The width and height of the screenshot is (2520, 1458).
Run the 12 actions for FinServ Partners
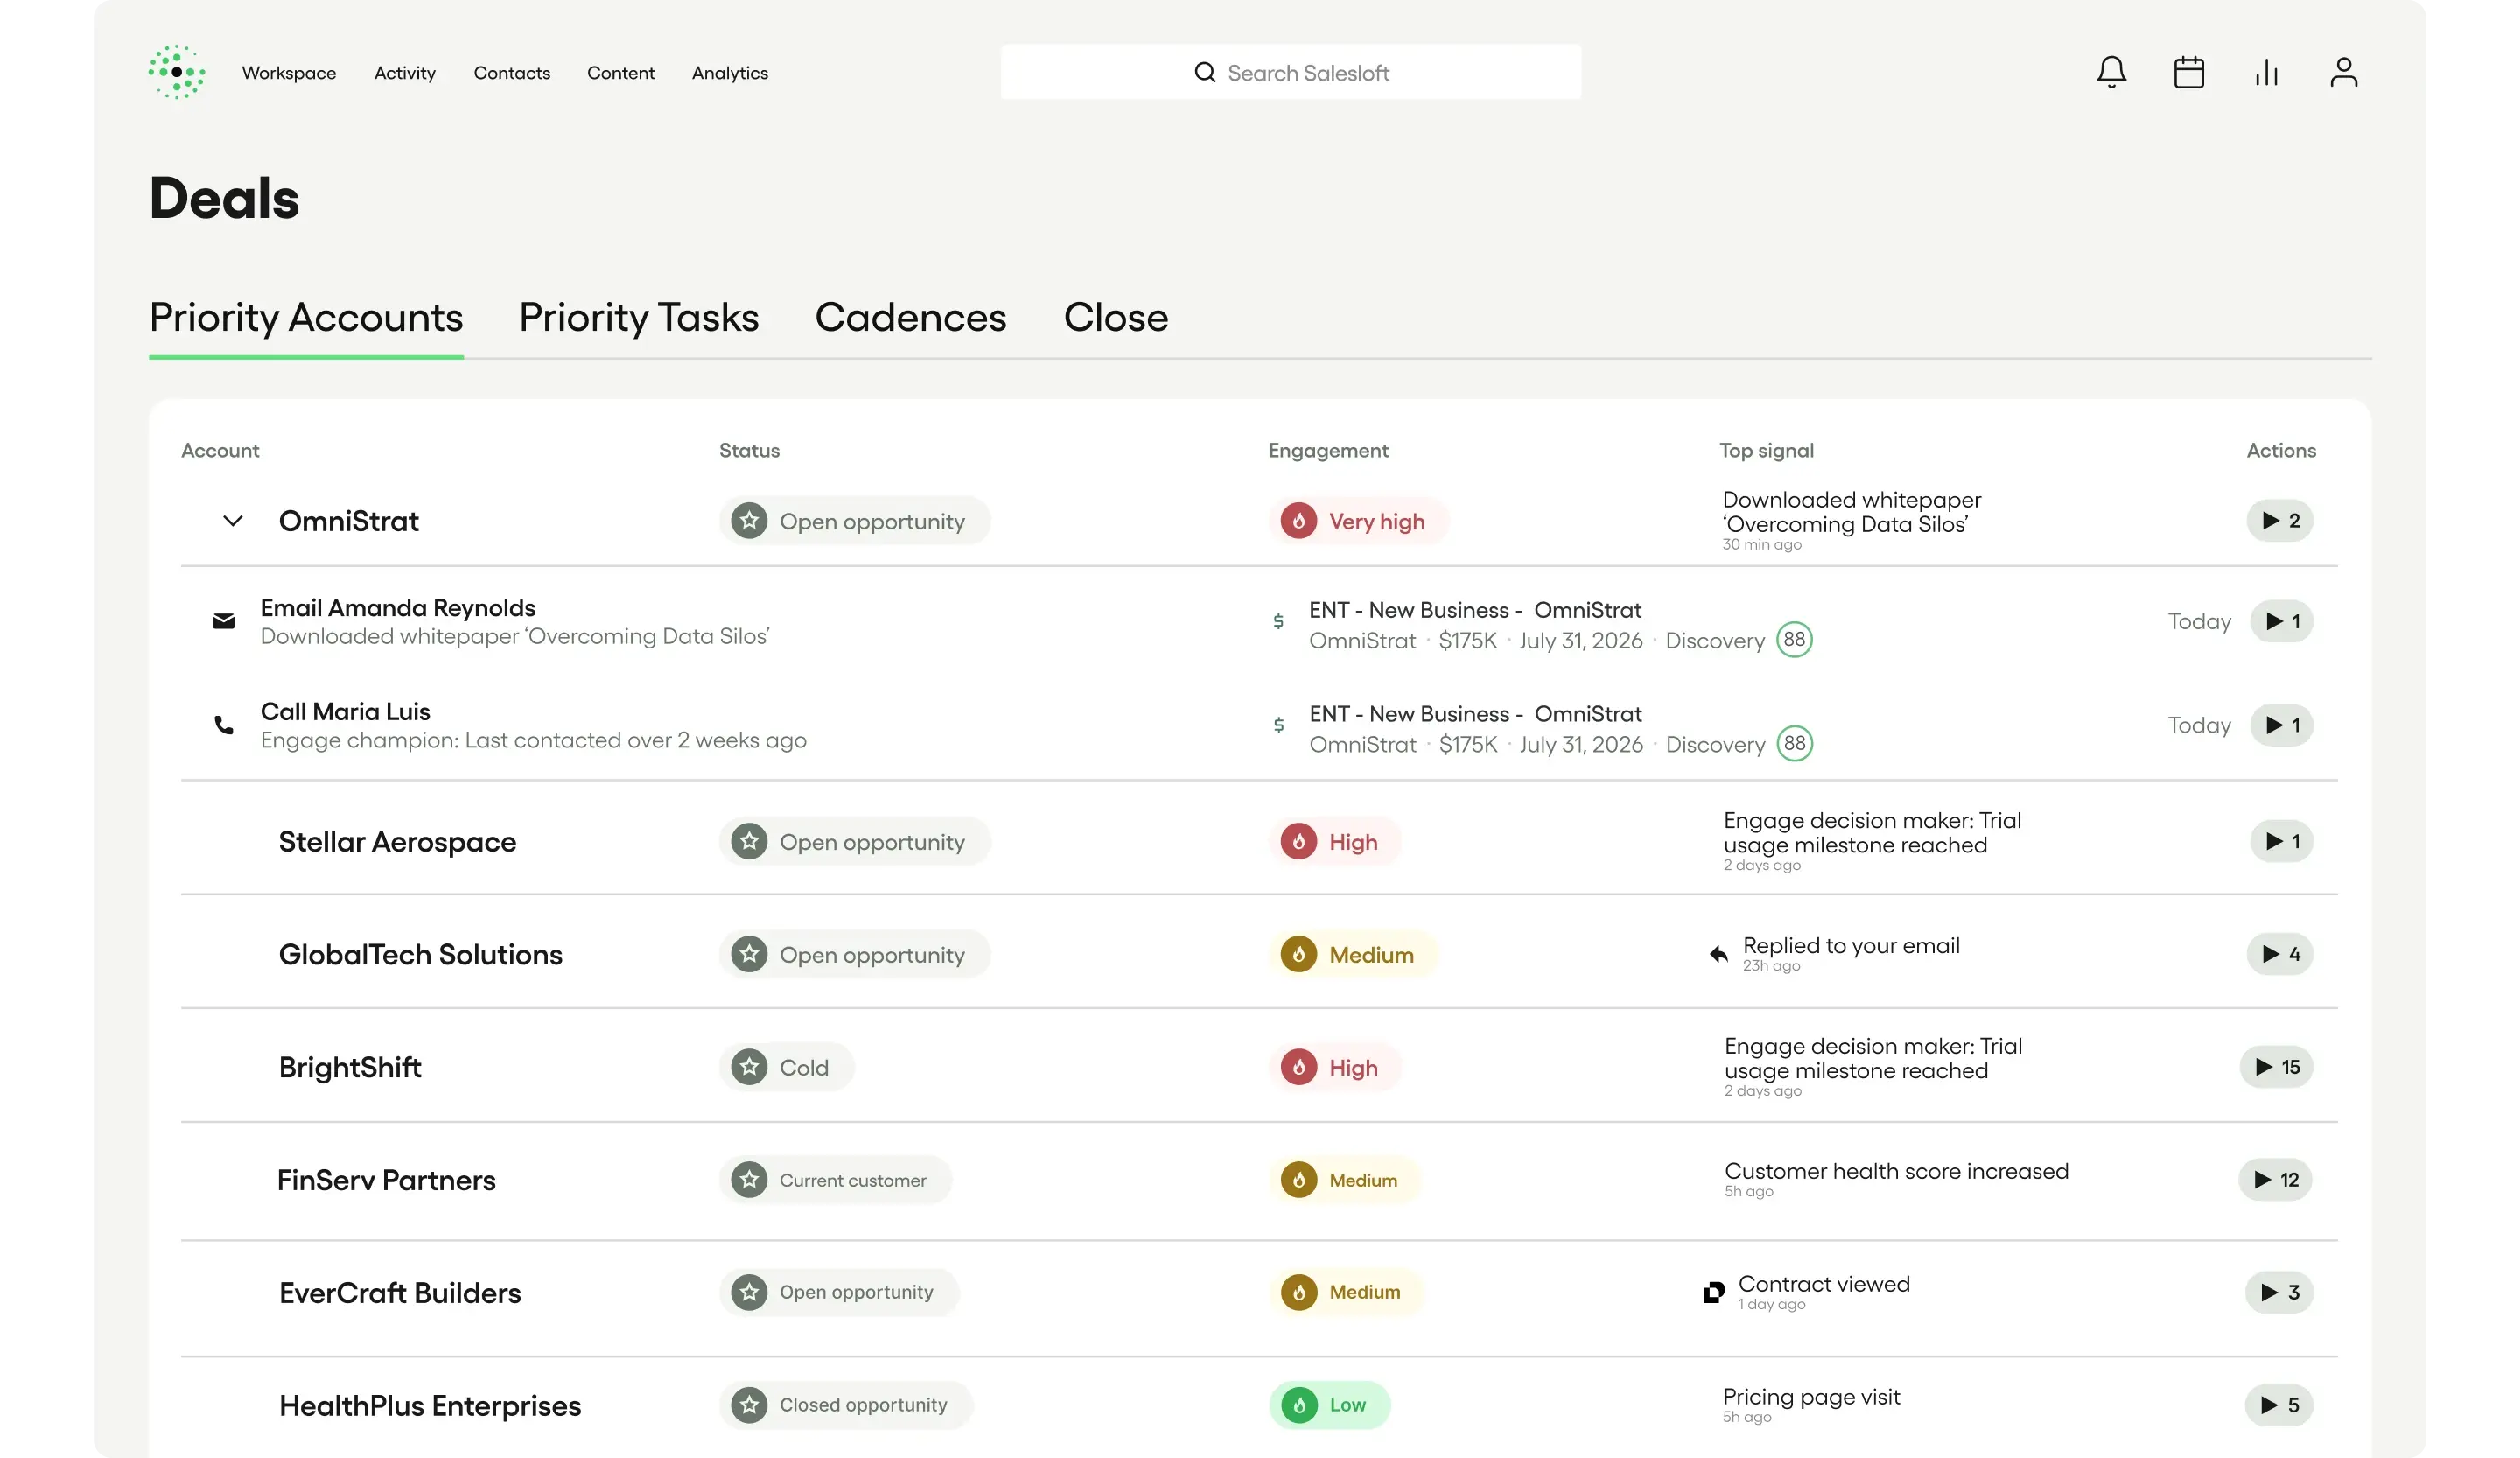[2276, 1180]
